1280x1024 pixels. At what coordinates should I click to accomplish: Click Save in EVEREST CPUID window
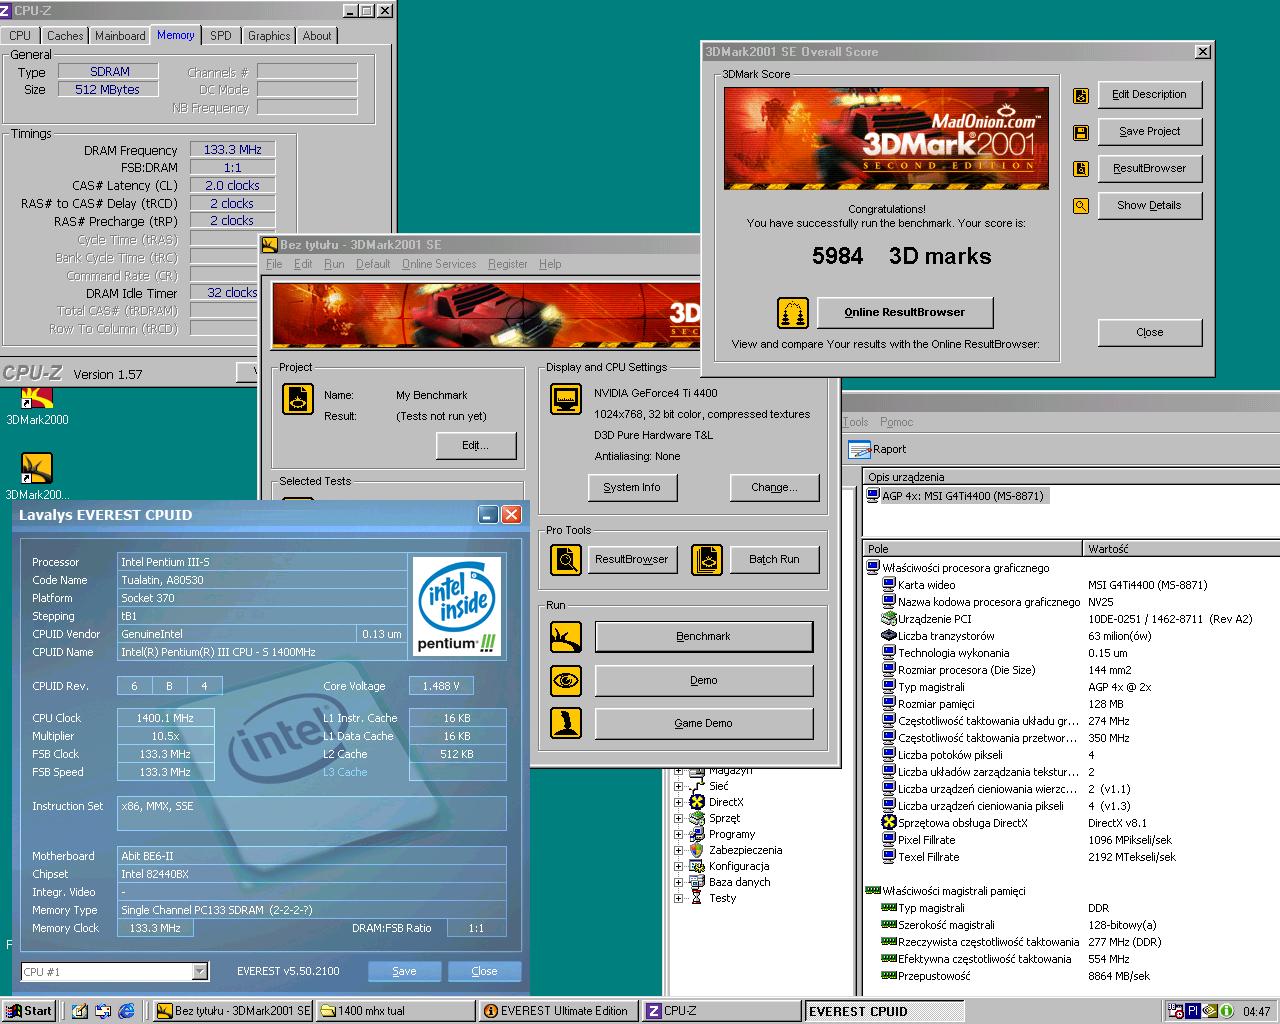coord(404,971)
